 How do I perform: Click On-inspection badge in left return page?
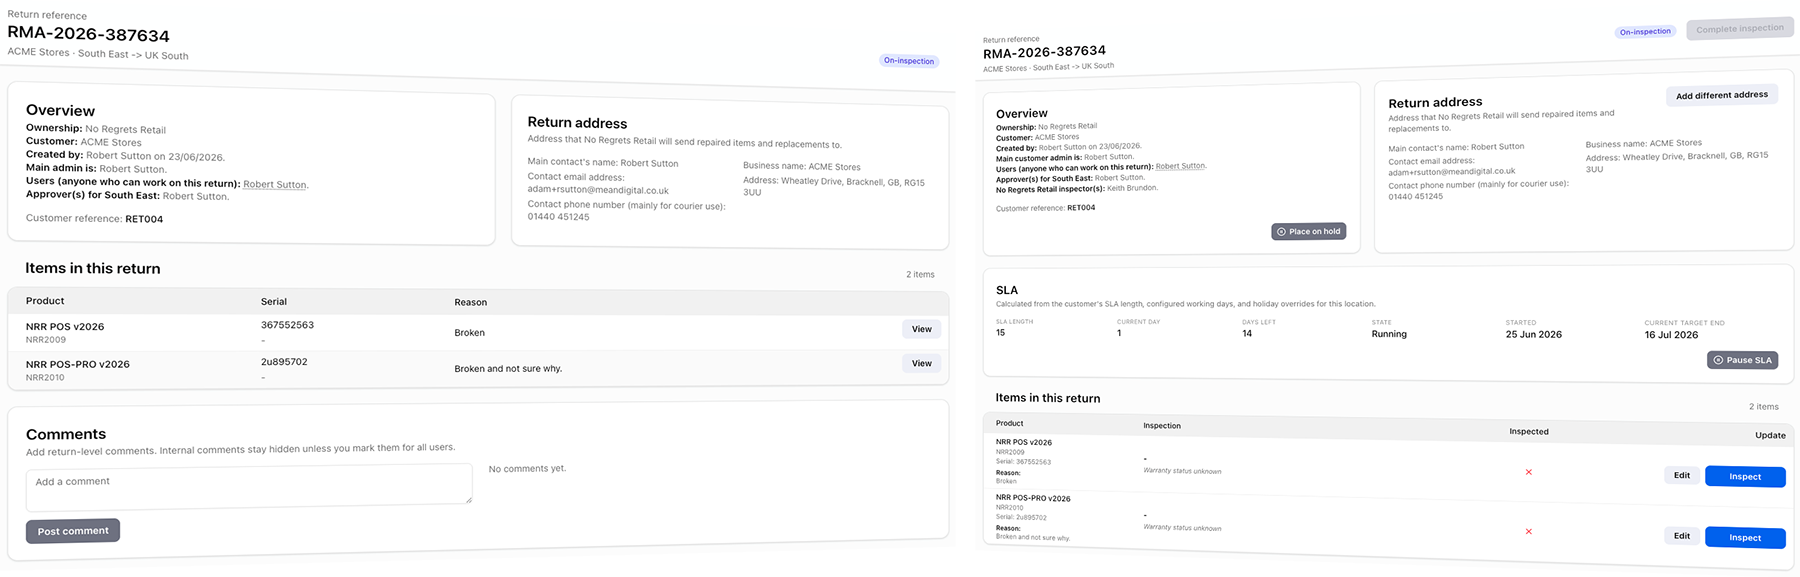point(909,61)
